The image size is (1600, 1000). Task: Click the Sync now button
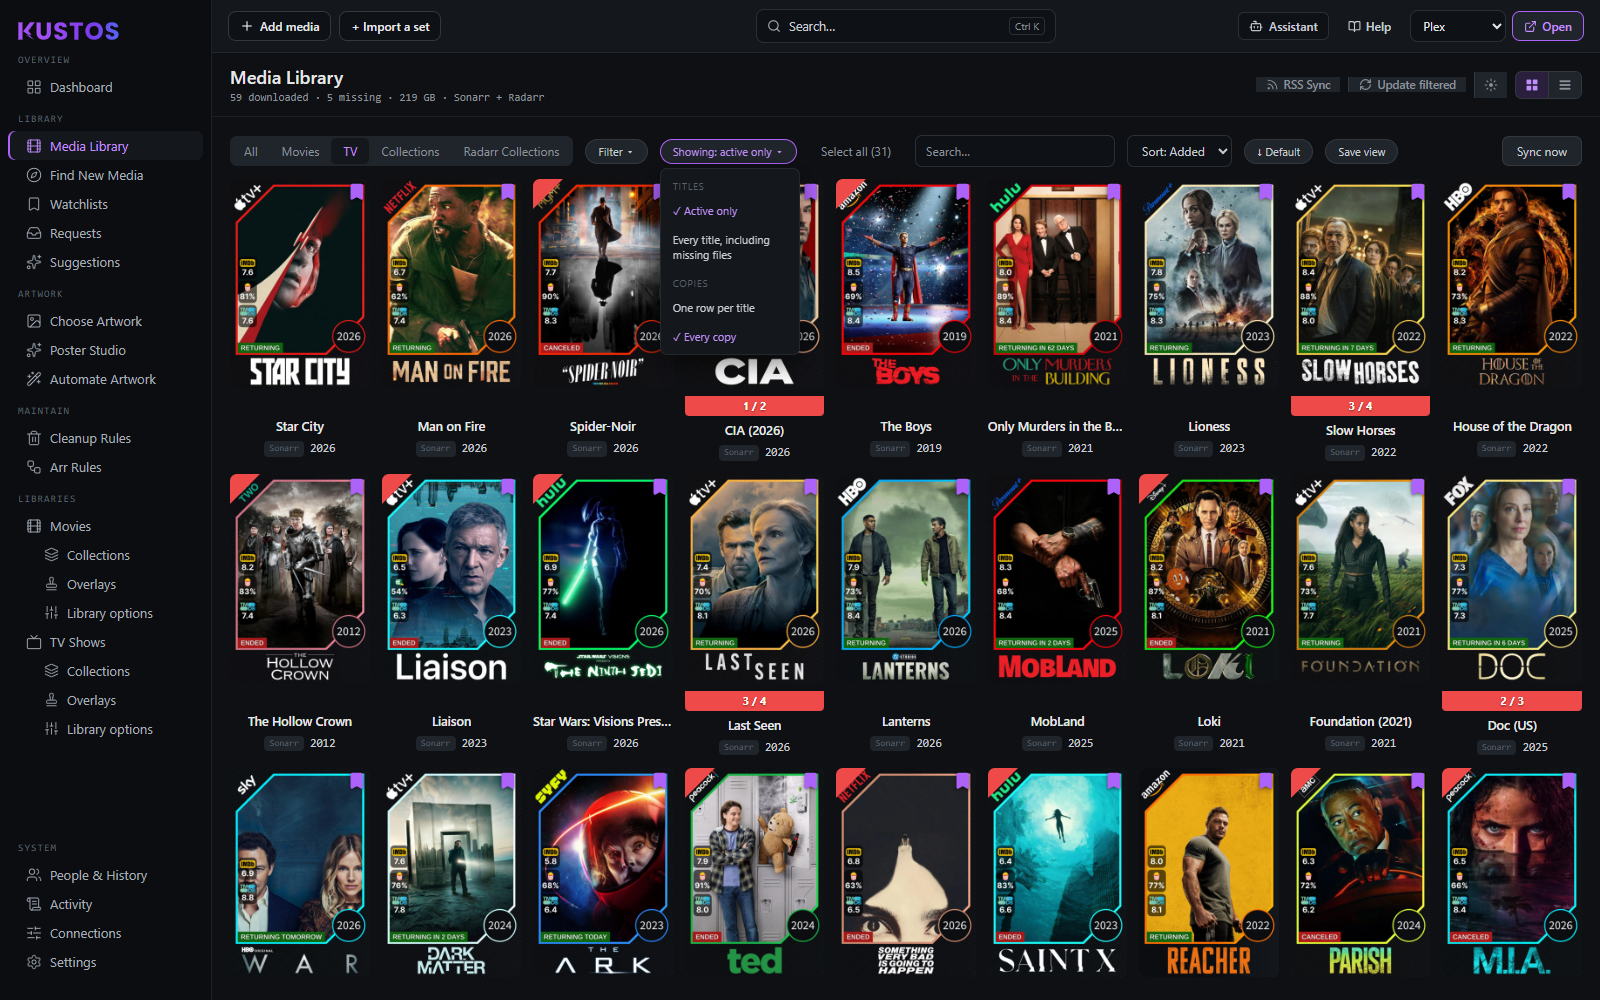tap(1541, 152)
